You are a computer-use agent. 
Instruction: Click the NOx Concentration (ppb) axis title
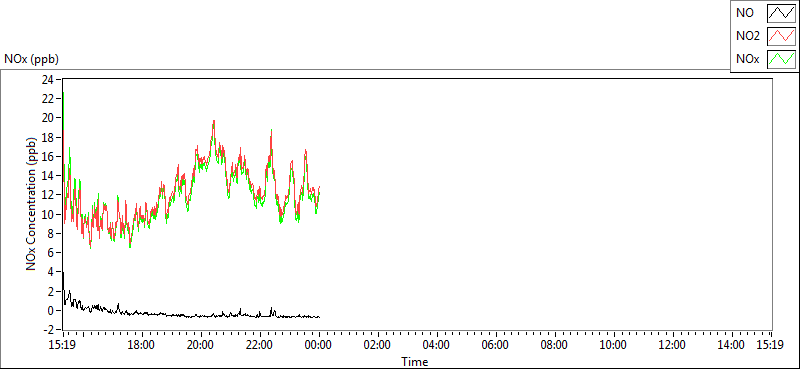[31, 203]
